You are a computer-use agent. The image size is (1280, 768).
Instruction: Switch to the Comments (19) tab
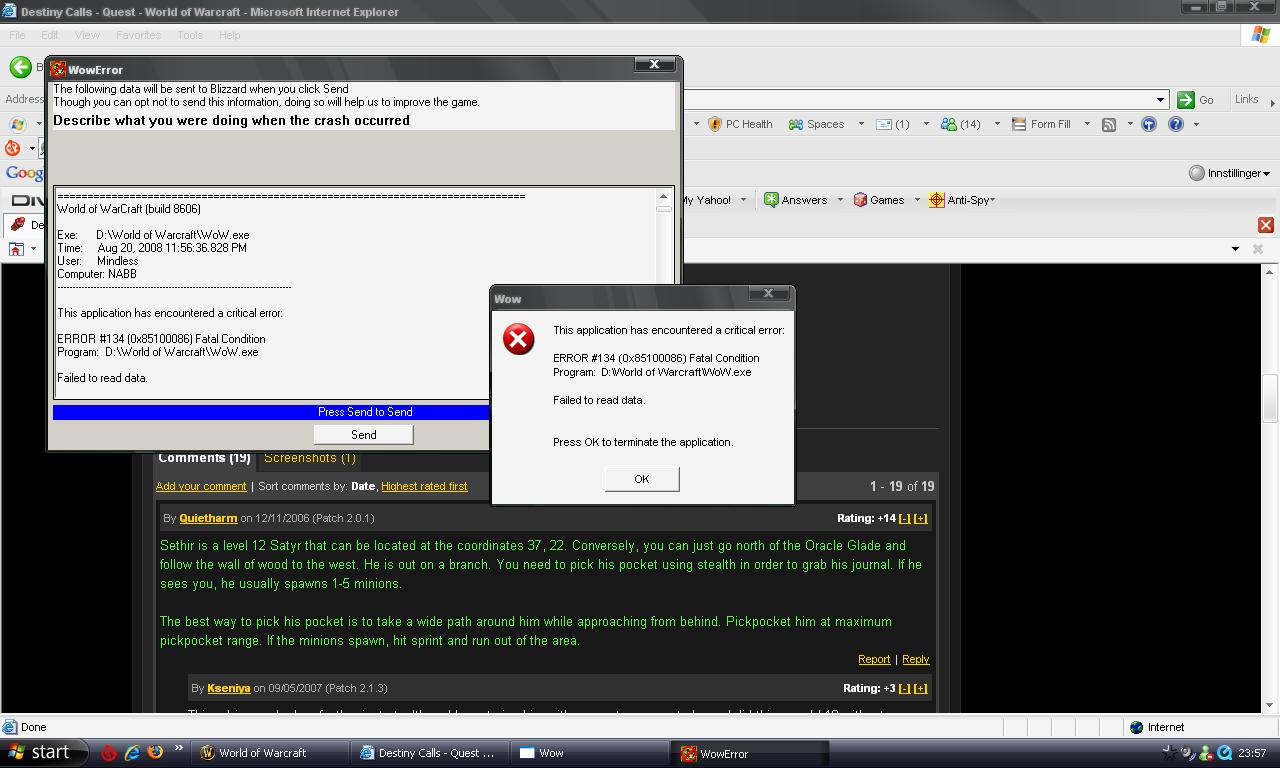(204, 457)
